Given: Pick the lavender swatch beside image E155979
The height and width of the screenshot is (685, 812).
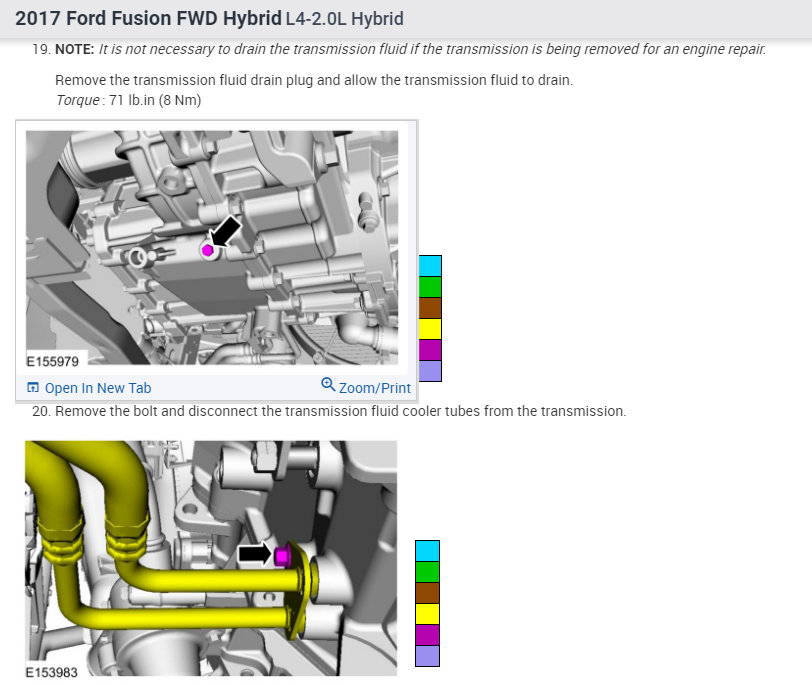Looking at the screenshot, I should (x=430, y=371).
